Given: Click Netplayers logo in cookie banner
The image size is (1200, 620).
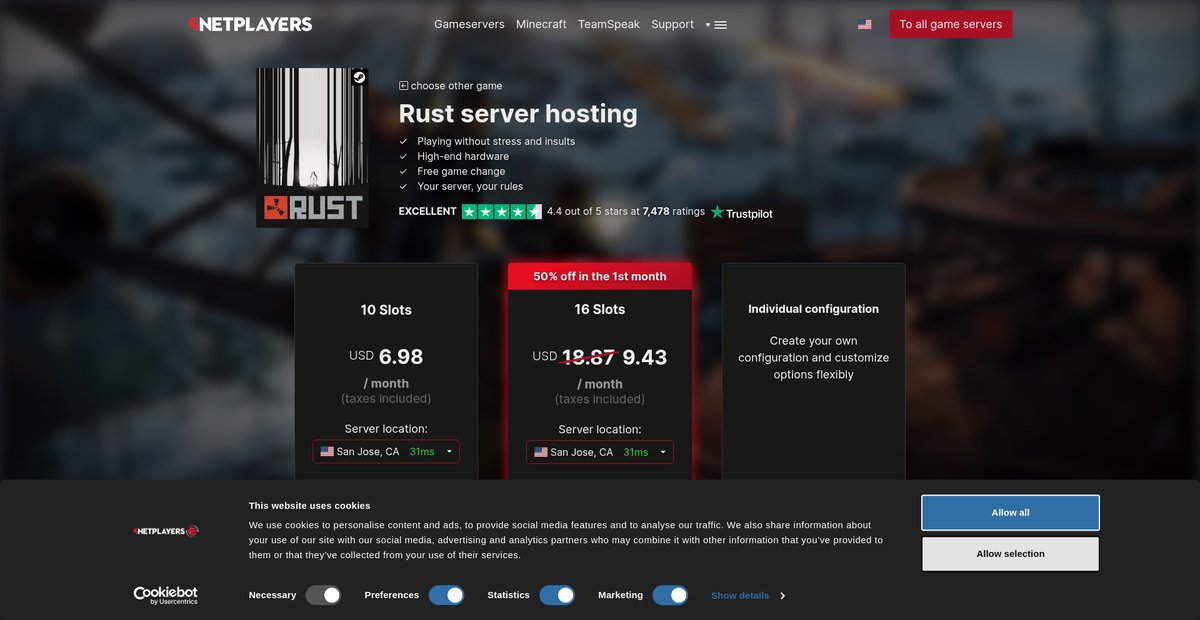Looking at the screenshot, I should click(166, 531).
